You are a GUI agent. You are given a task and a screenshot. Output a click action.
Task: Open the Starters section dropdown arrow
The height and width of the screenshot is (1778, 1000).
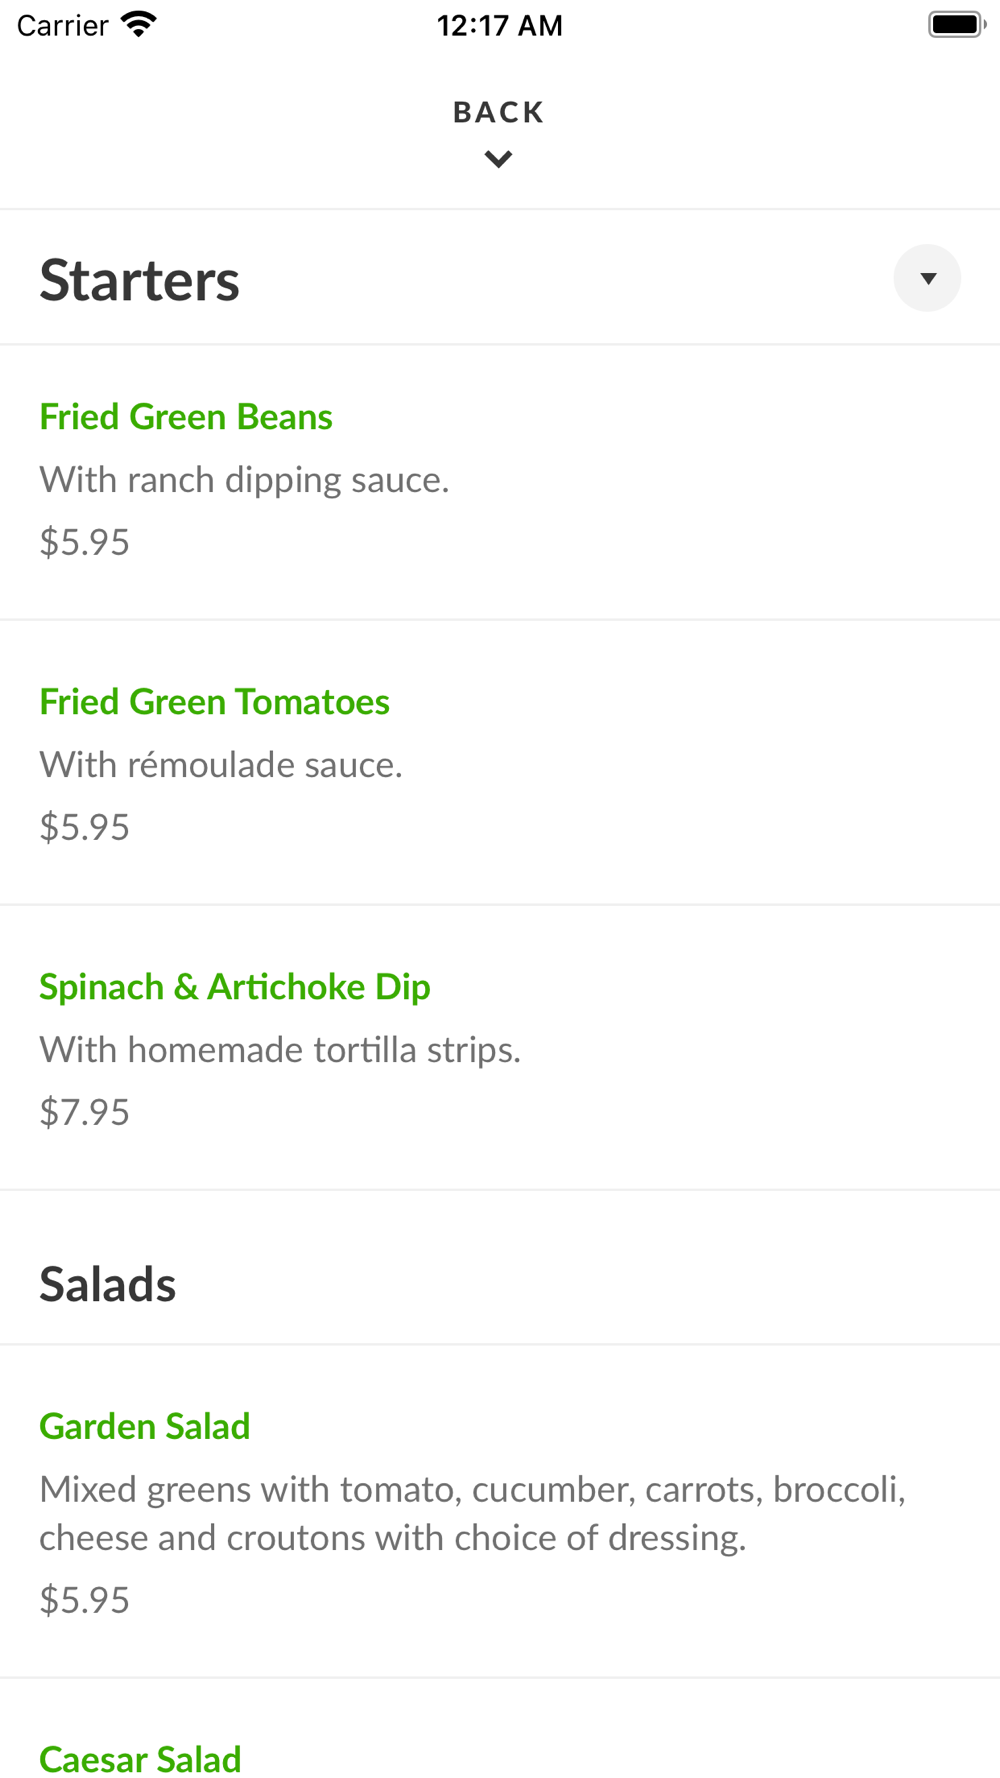927,278
